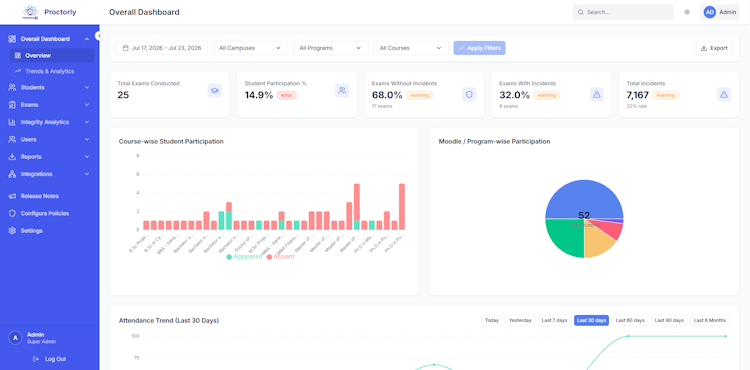Image resolution: width=750 pixels, height=370 pixels.
Task: Open Configure Policies in the sidebar
Action: pyautogui.click(x=44, y=213)
